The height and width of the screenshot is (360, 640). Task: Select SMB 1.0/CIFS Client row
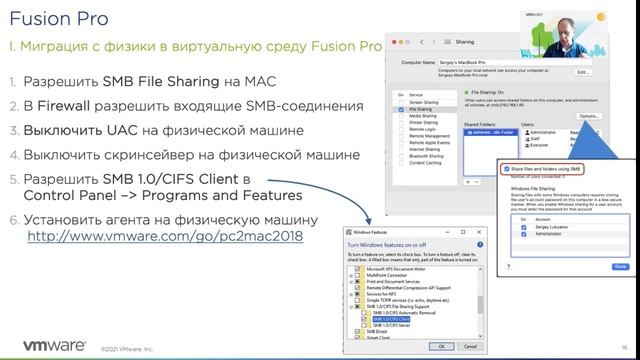point(391,319)
